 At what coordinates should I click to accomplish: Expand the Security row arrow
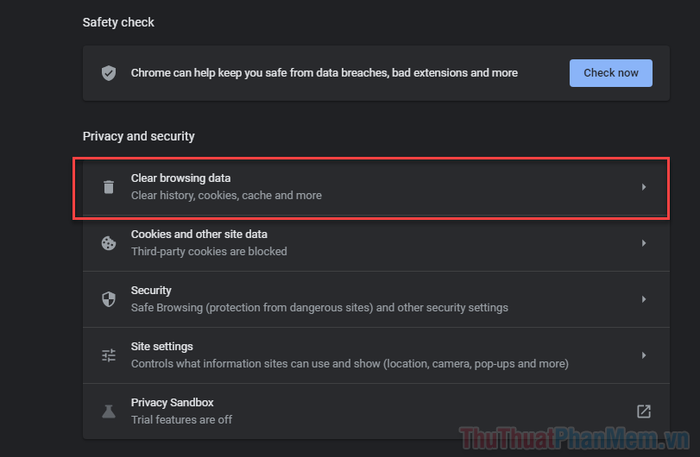[643, 299]
